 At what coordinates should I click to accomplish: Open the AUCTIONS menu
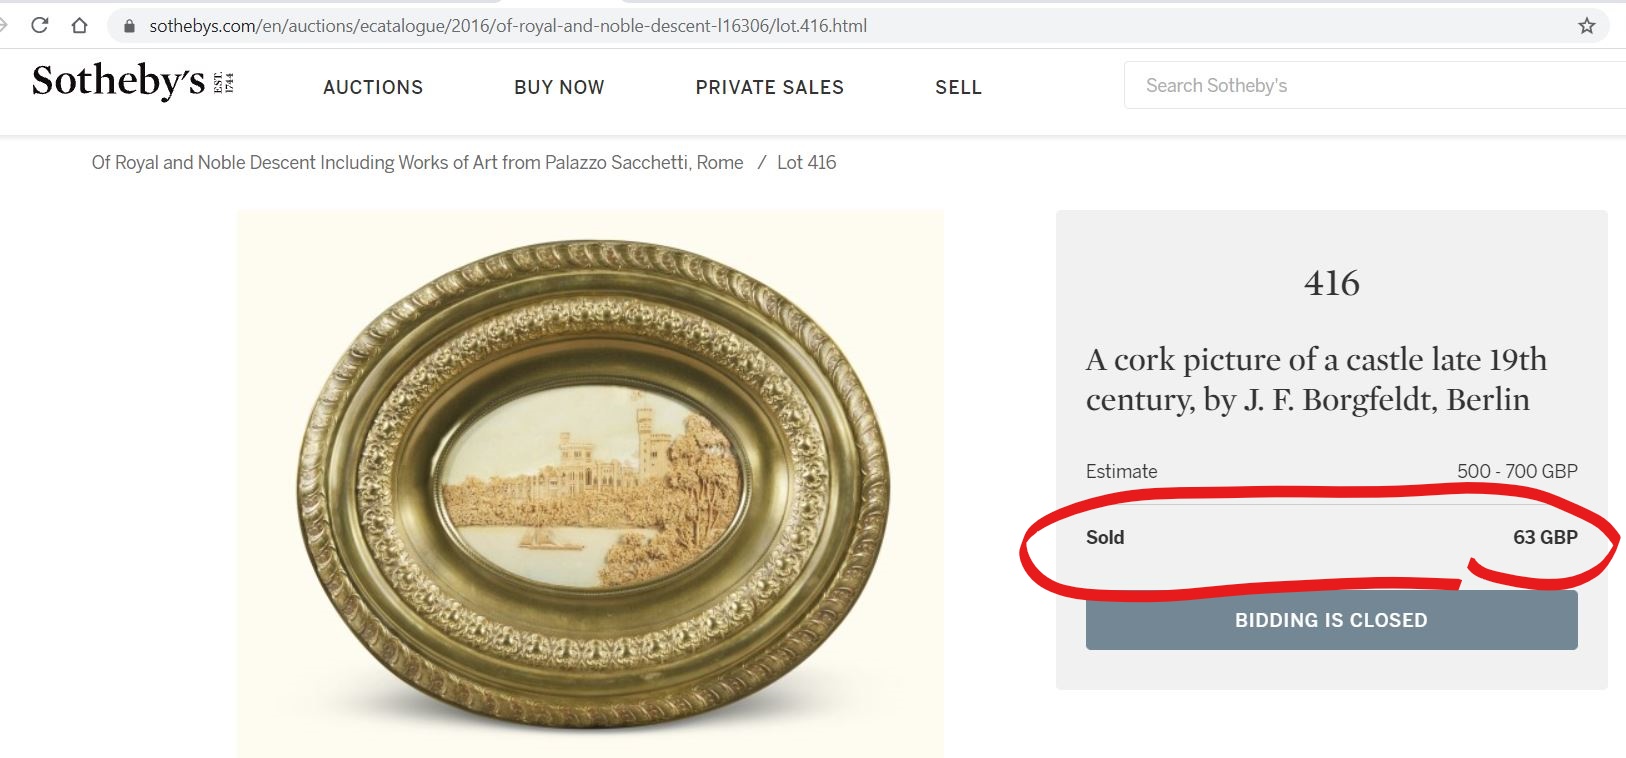[373, 88]
